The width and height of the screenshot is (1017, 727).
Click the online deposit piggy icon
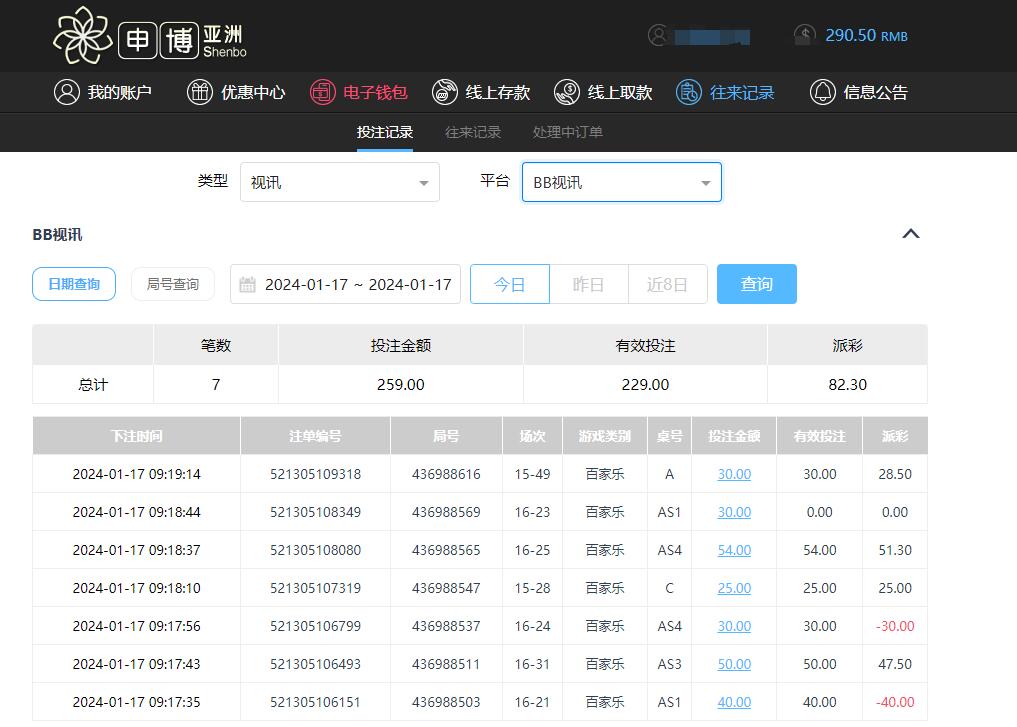click(445, 92)
